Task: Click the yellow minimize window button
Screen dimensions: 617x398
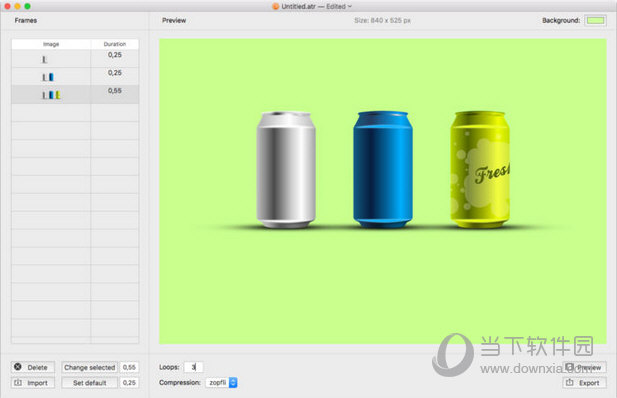Action: point(17,6)
